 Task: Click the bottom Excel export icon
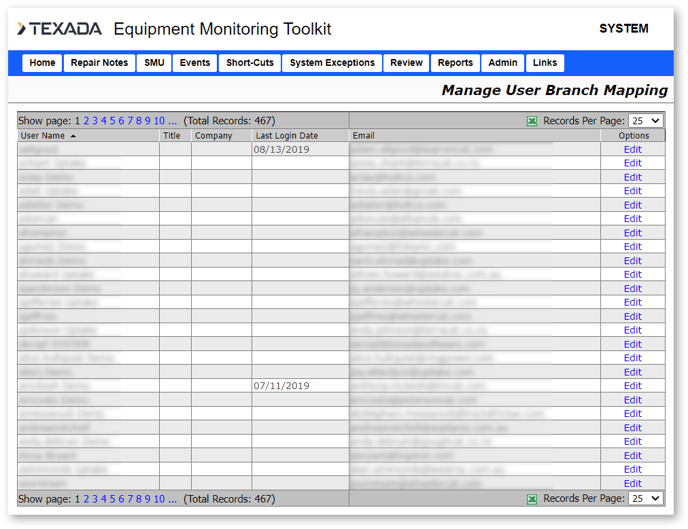click(x=532, y=498)
